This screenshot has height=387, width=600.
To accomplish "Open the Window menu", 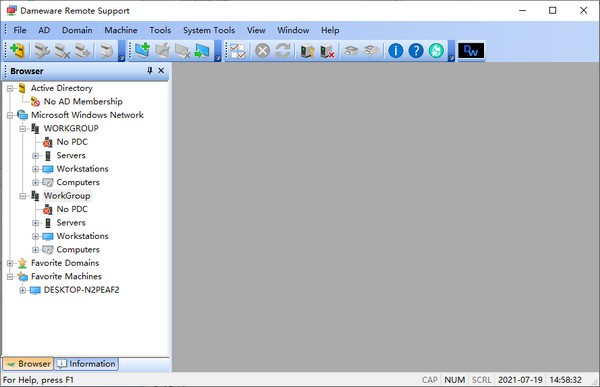I will click(293, 30).
